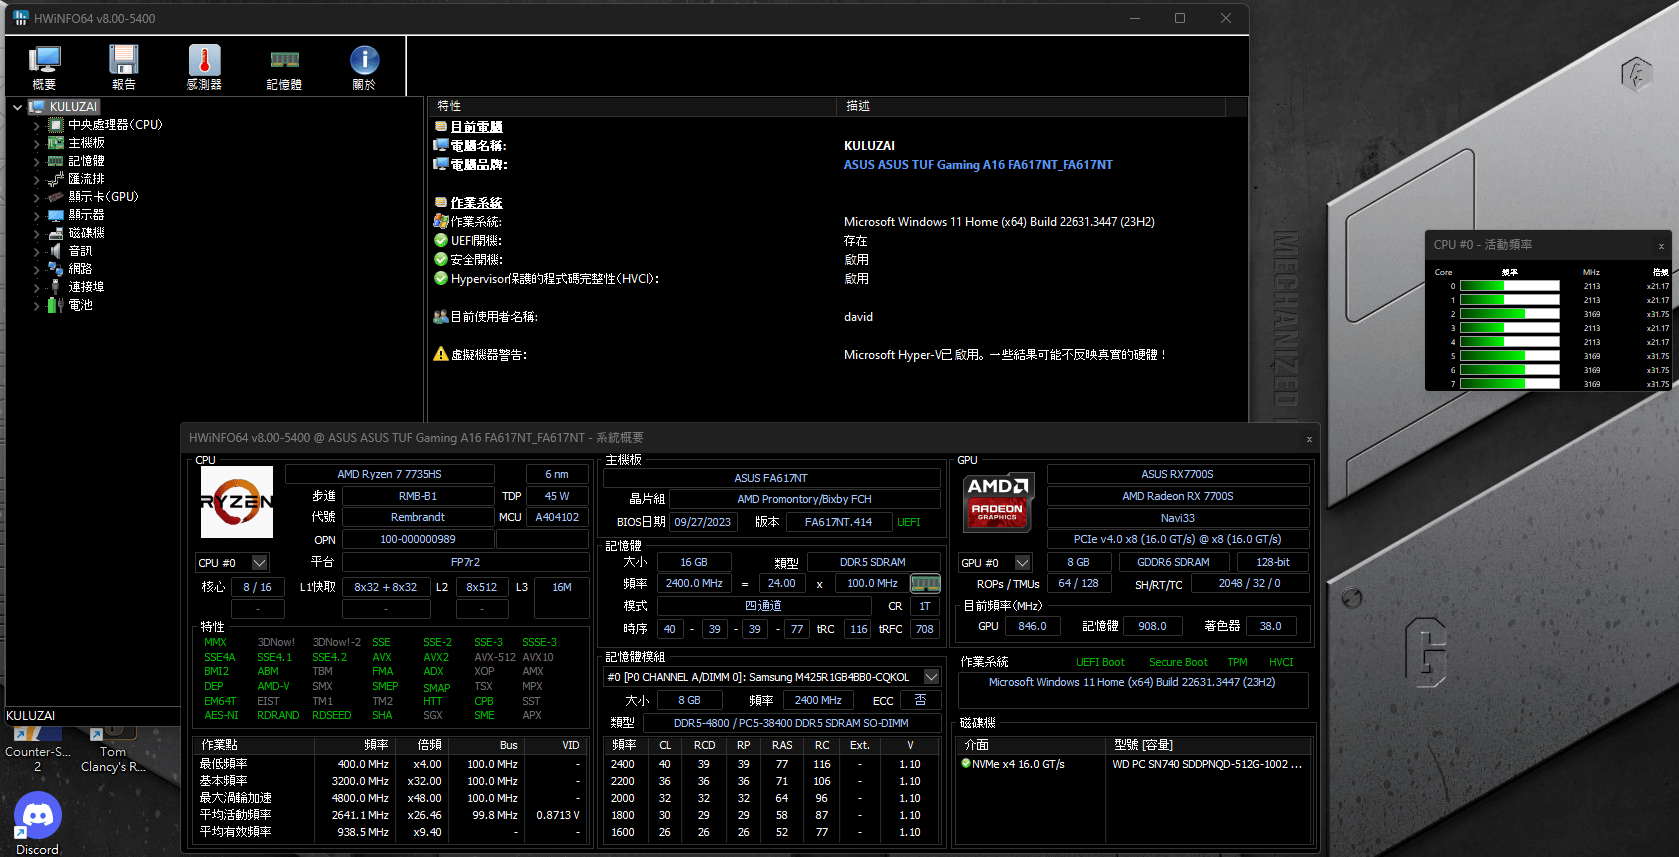Click the Windows 11 Home text in summary window

1132,682
